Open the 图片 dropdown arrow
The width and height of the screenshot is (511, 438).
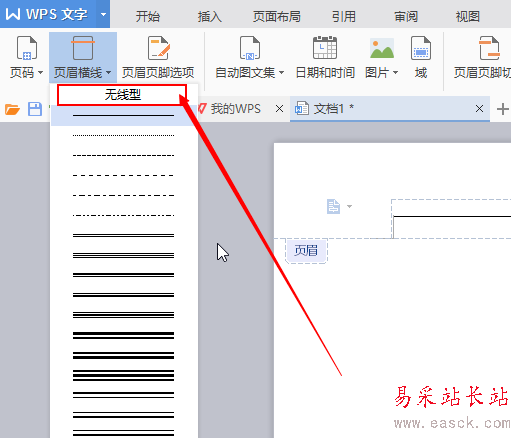pyautogui.click(x=395, y=72)
